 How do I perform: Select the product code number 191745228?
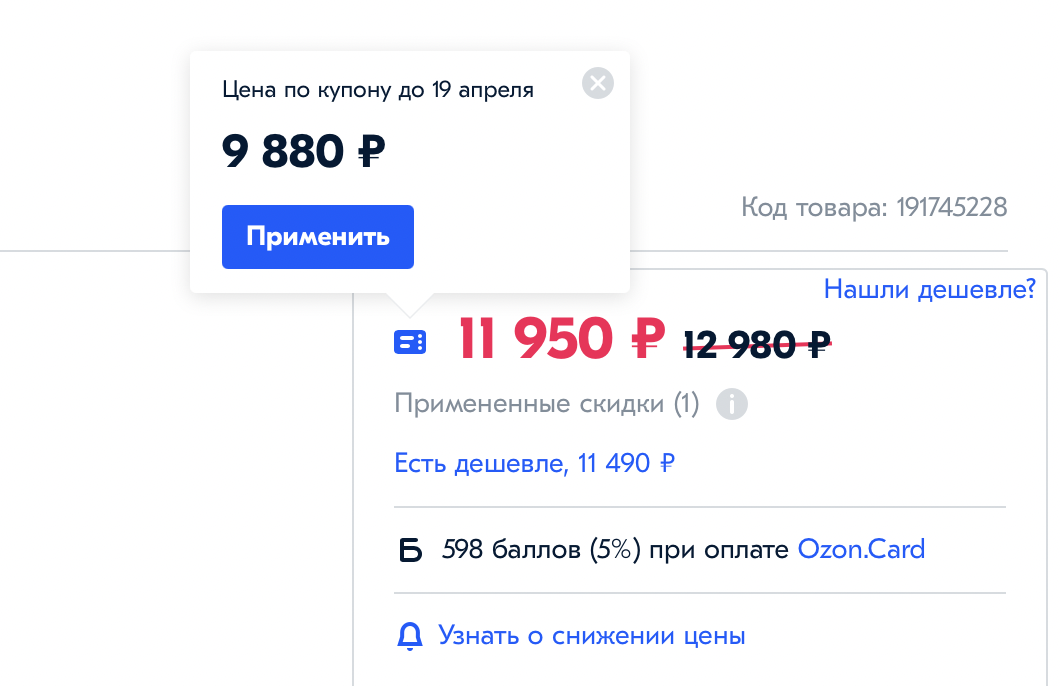pos(951,208)
